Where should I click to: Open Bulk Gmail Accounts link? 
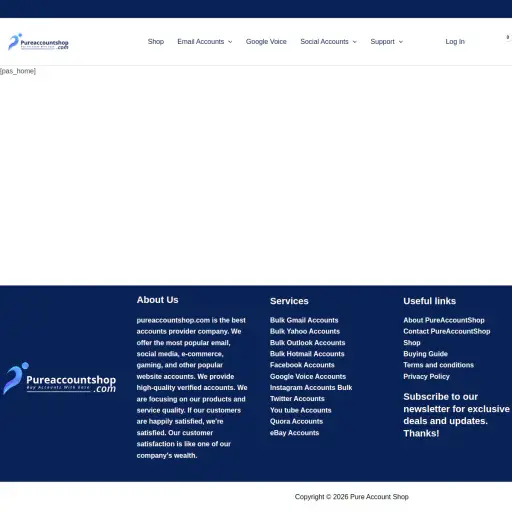tap(304, 320)
